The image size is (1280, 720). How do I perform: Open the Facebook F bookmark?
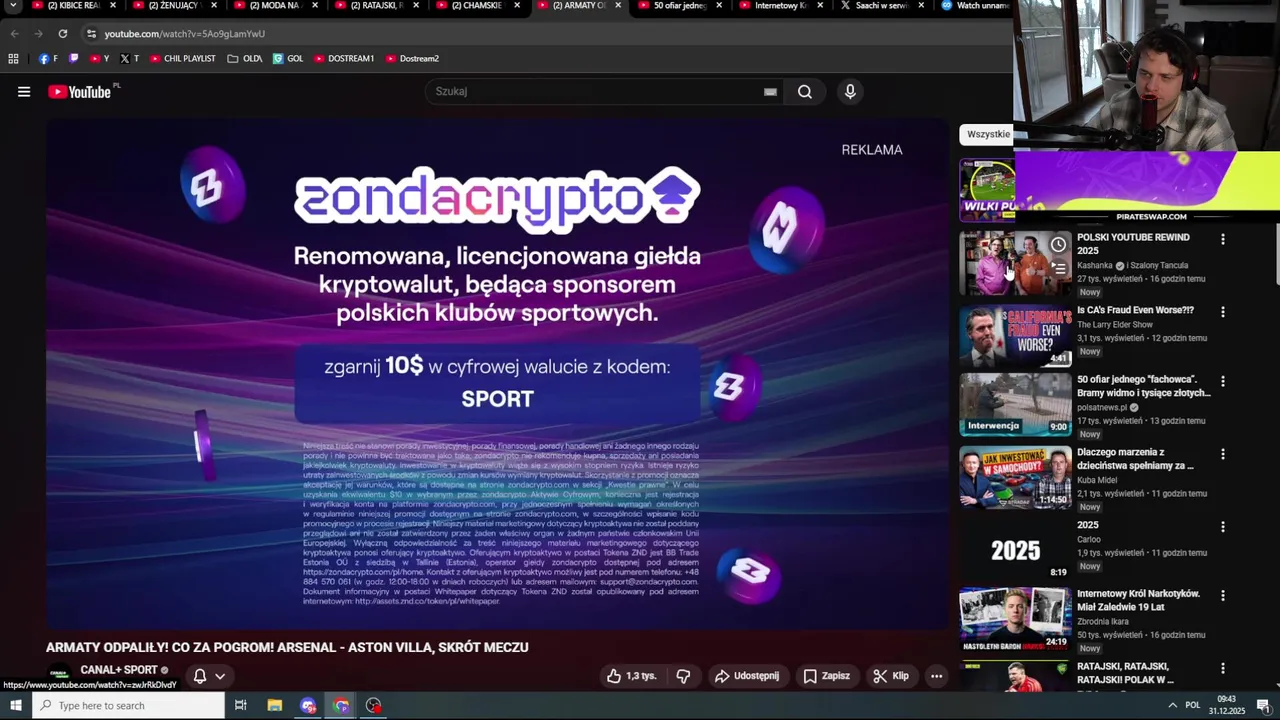pyautogui.click(x=48, y=59)
